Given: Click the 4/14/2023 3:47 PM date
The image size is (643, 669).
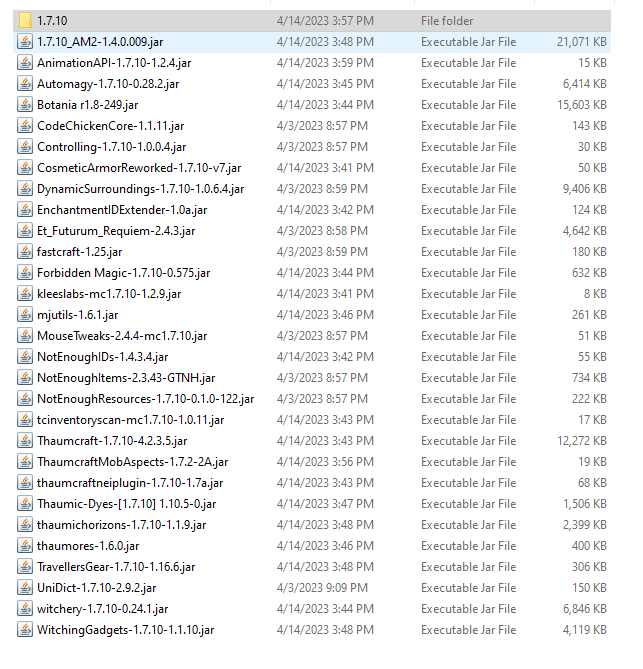Looking at the screenshot, I should pyautogui.click(x=325, y=504).
